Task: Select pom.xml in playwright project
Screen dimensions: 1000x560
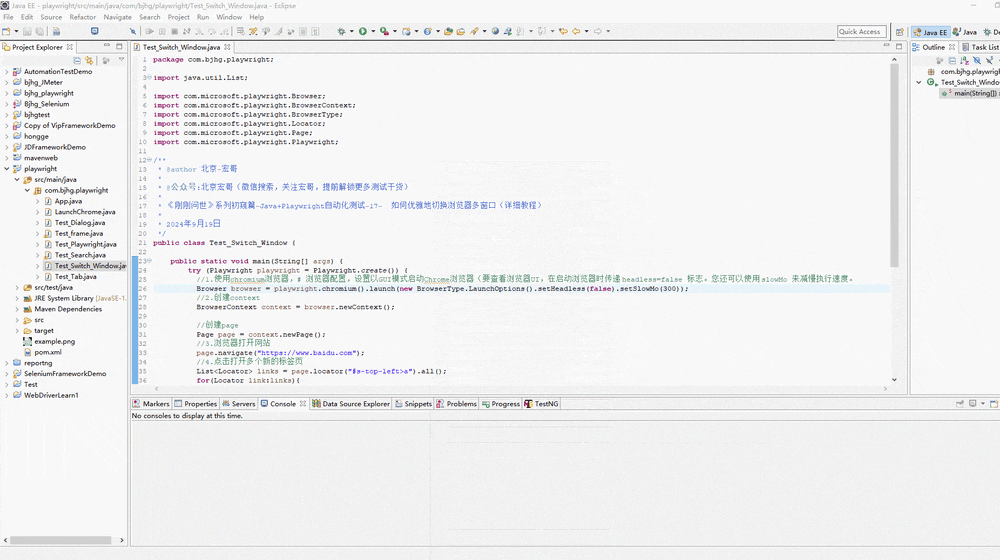Action: click(x=48, y=352)
